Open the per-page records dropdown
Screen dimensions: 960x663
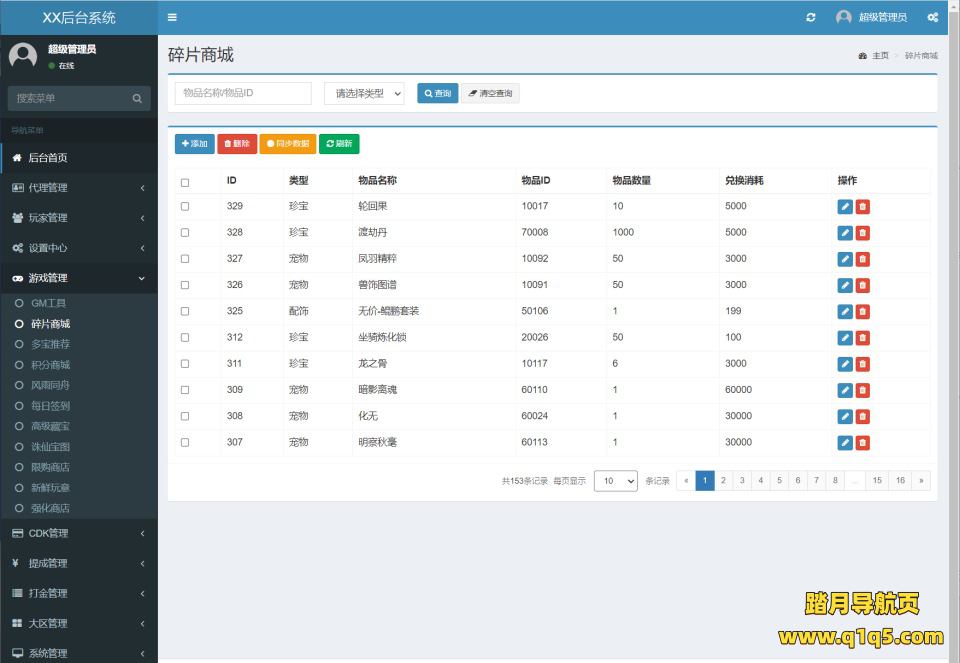tap(616, 481)
